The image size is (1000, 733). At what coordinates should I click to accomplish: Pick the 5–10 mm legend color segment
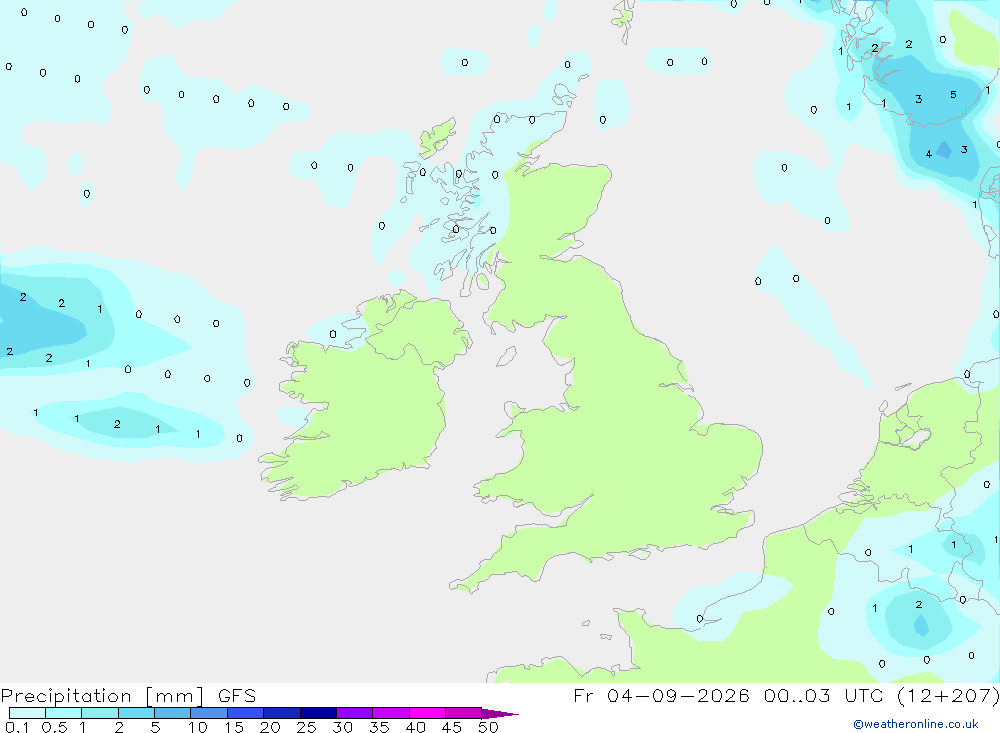coord(173,713)
